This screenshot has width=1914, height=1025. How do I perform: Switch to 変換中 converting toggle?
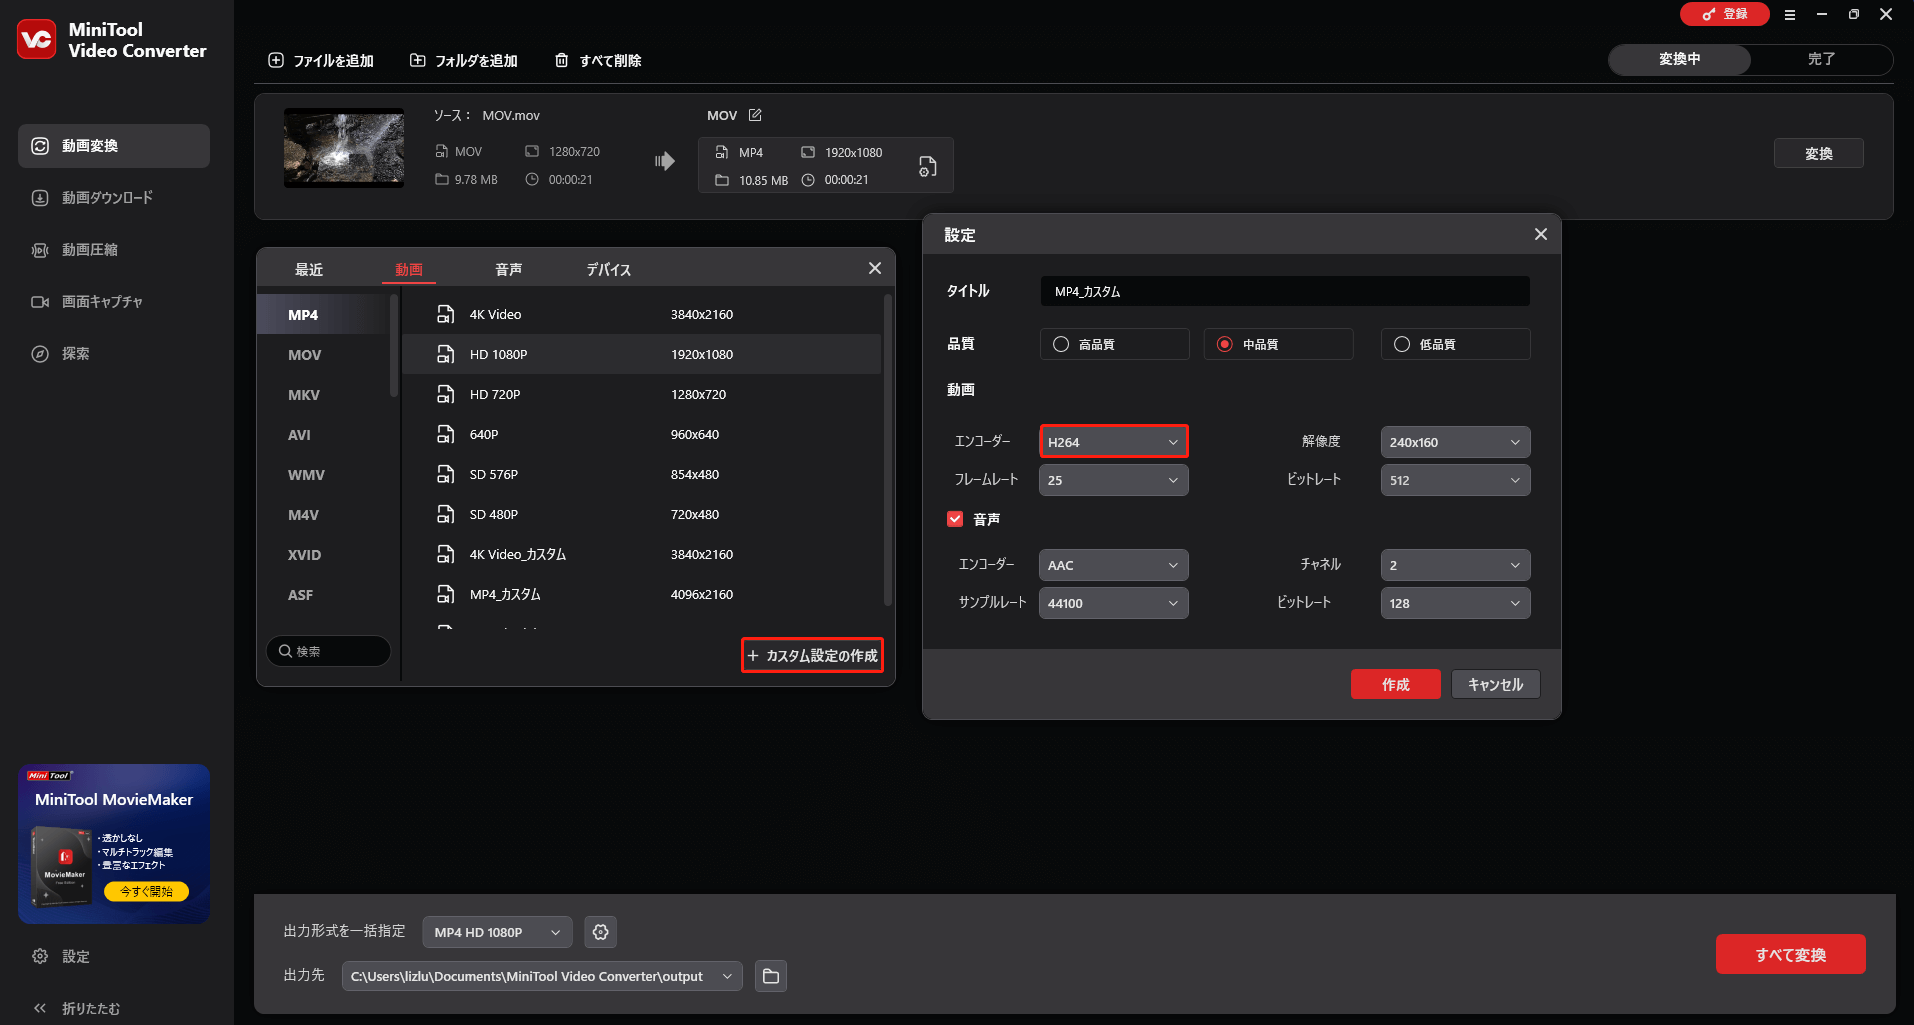pos(1679,59)
